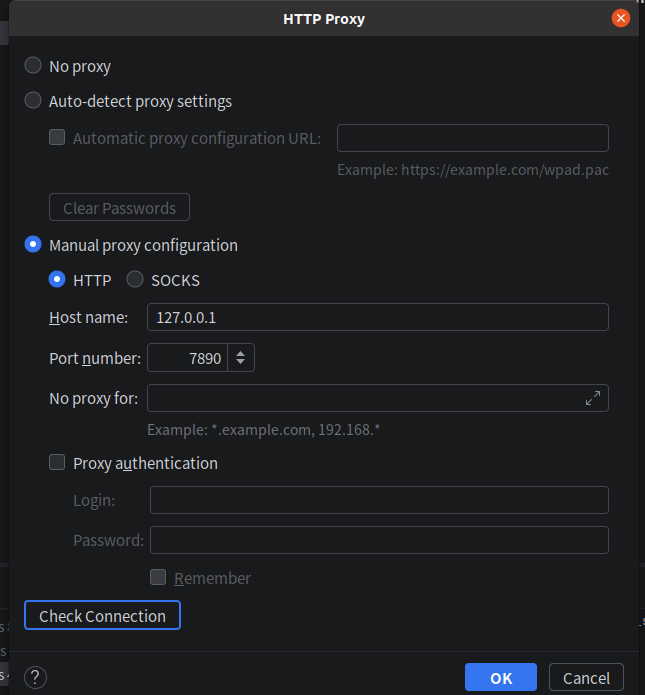Viewport: 645px width, 695px height.
Task: Click the Host name field with 127.0.0.1
Action: pos(378,317)
